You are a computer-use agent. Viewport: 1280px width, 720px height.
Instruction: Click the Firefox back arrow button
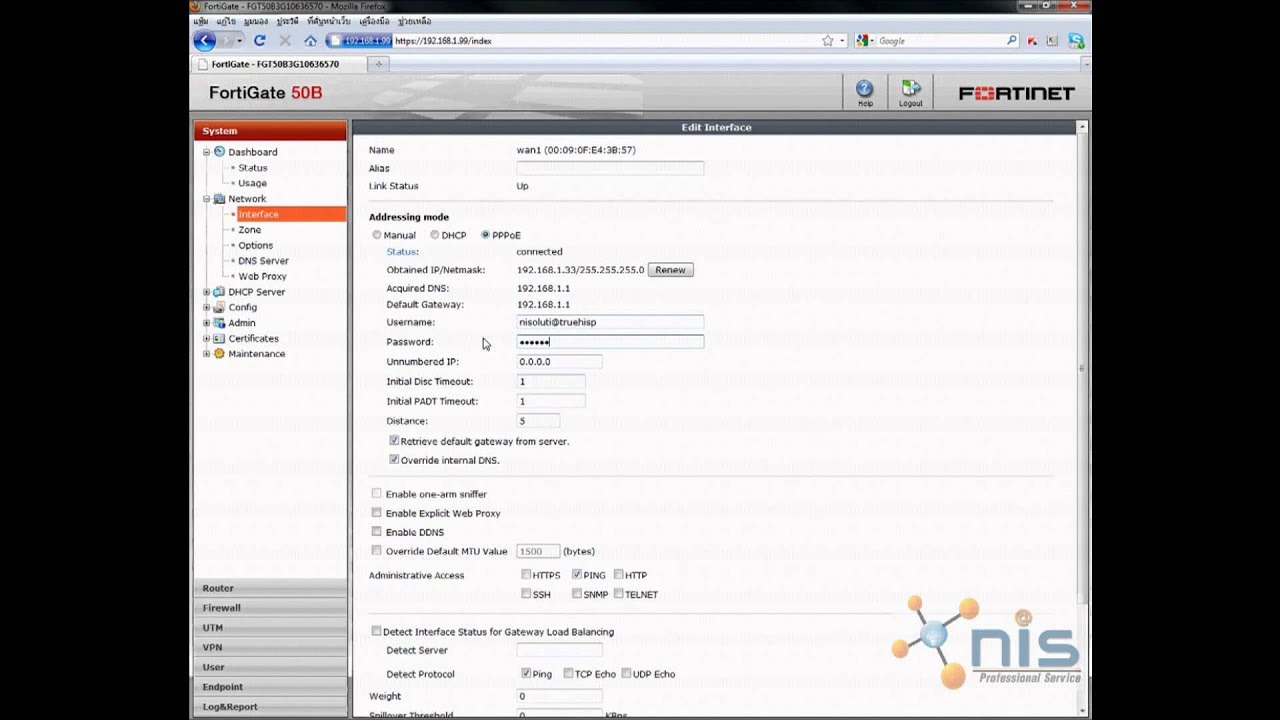pos(205,41)
